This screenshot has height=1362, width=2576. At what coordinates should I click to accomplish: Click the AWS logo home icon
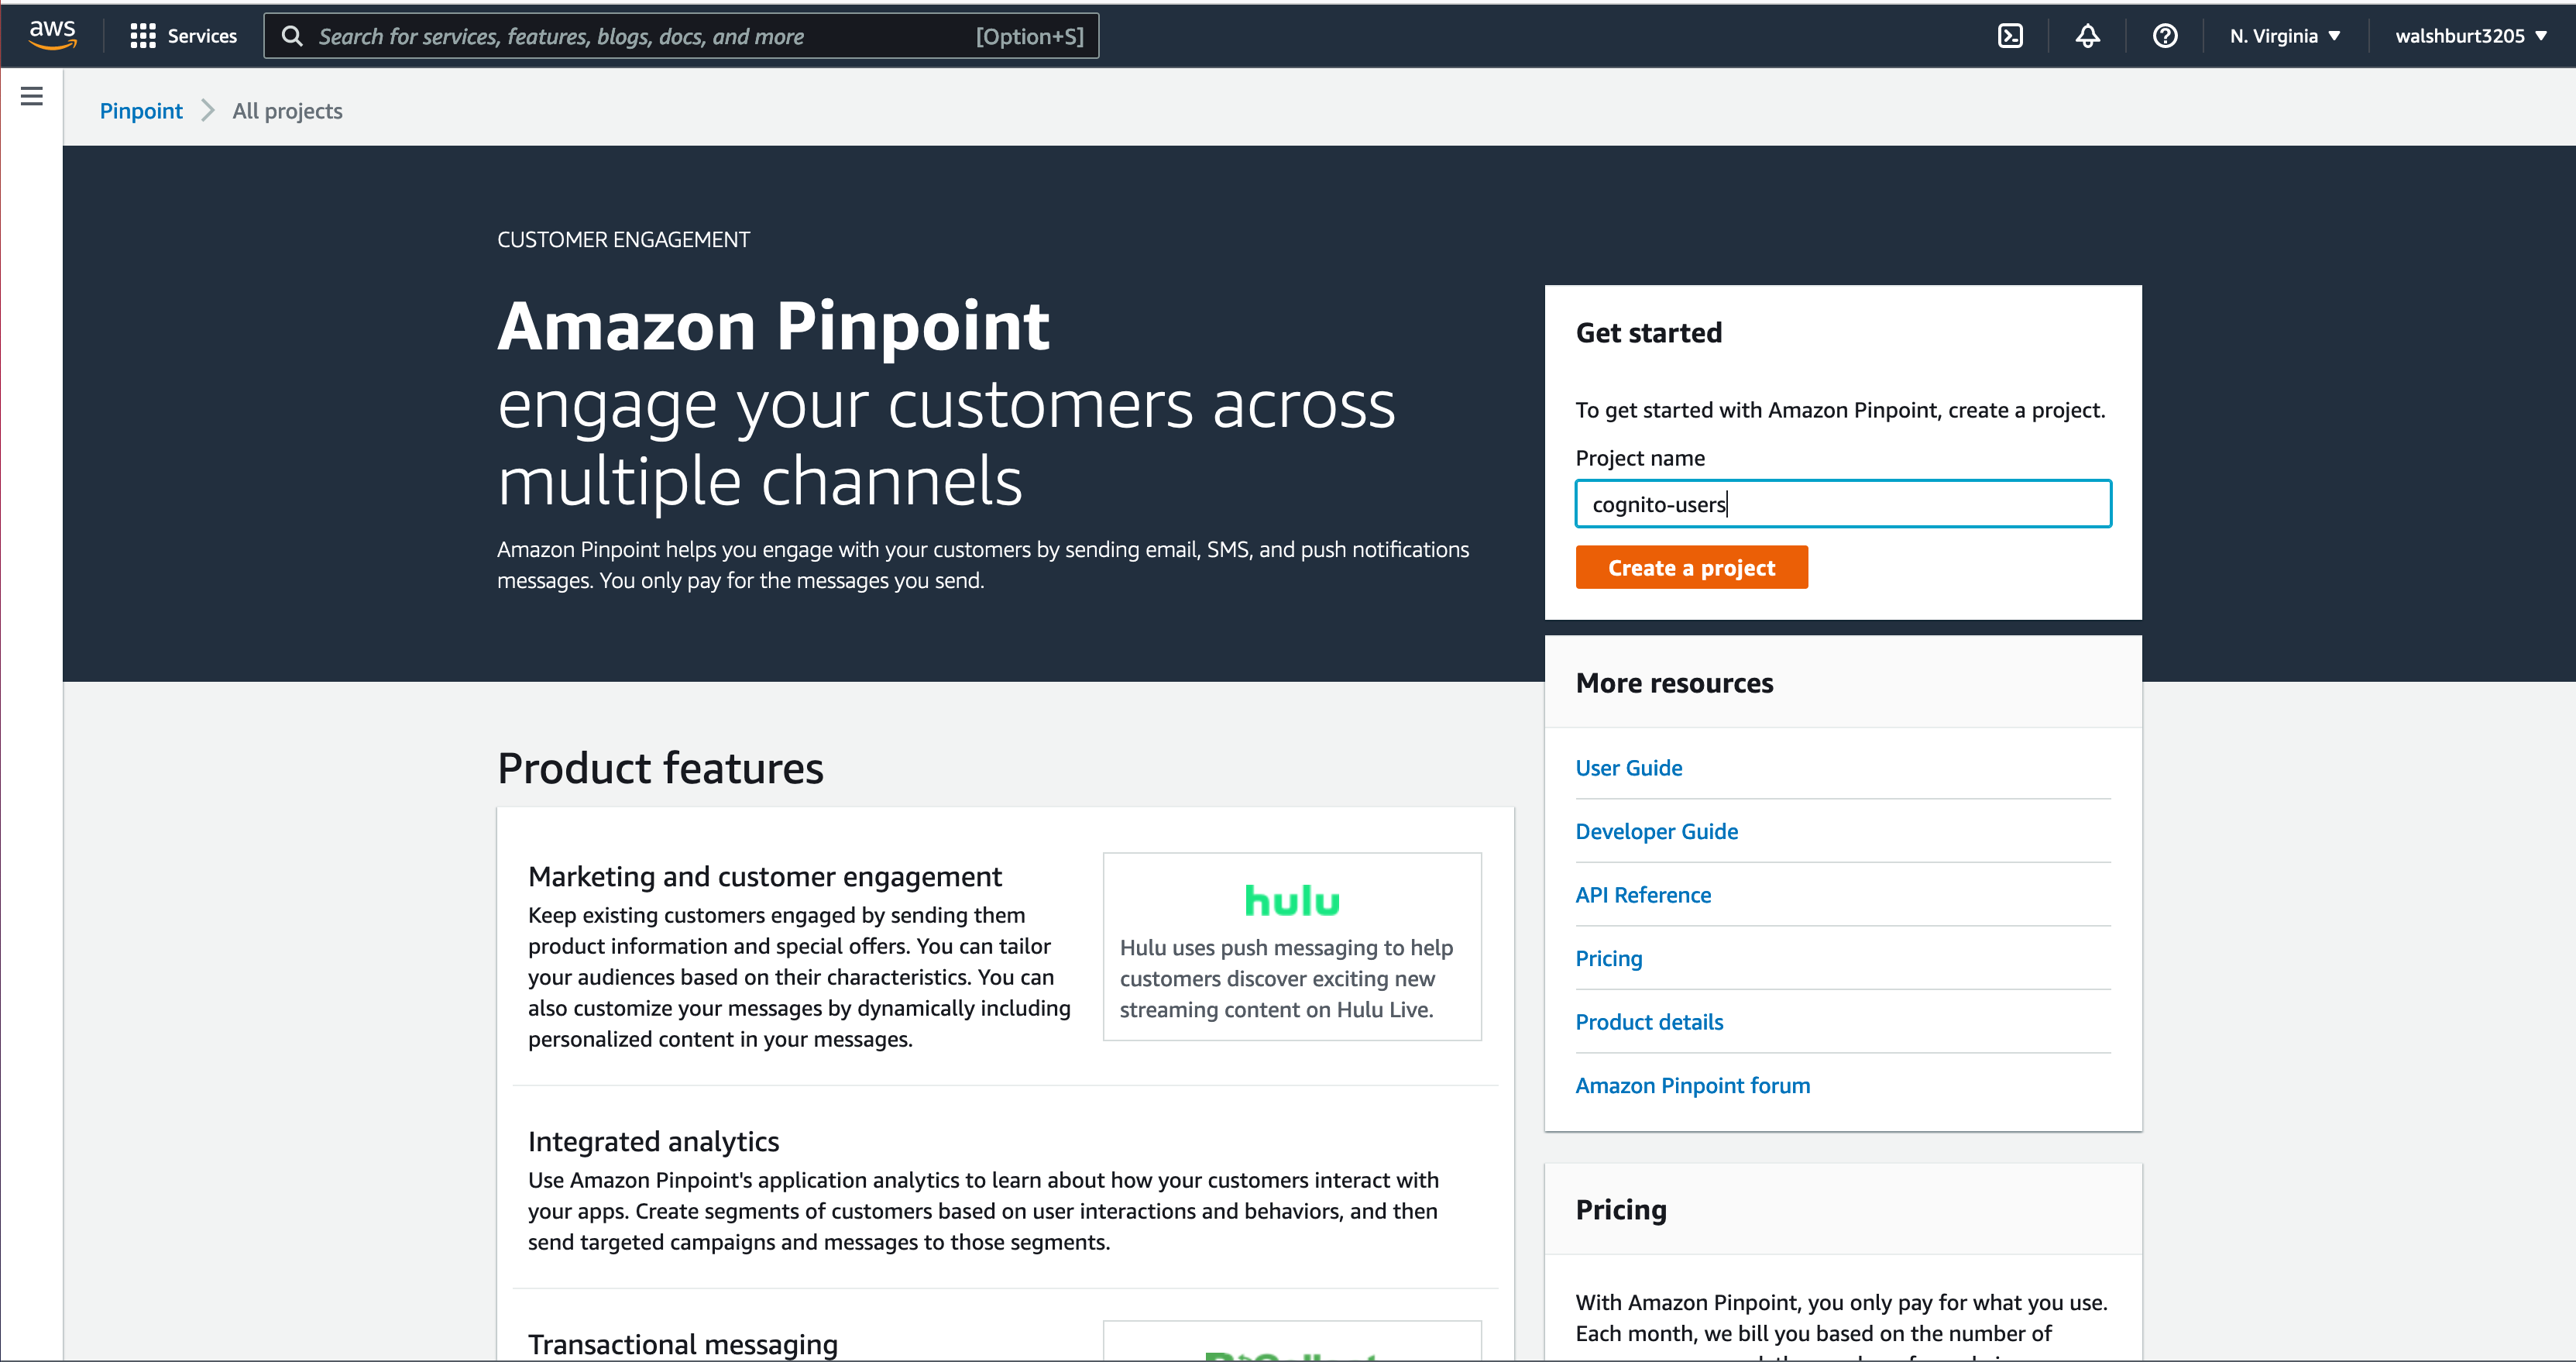coord(52,35)
